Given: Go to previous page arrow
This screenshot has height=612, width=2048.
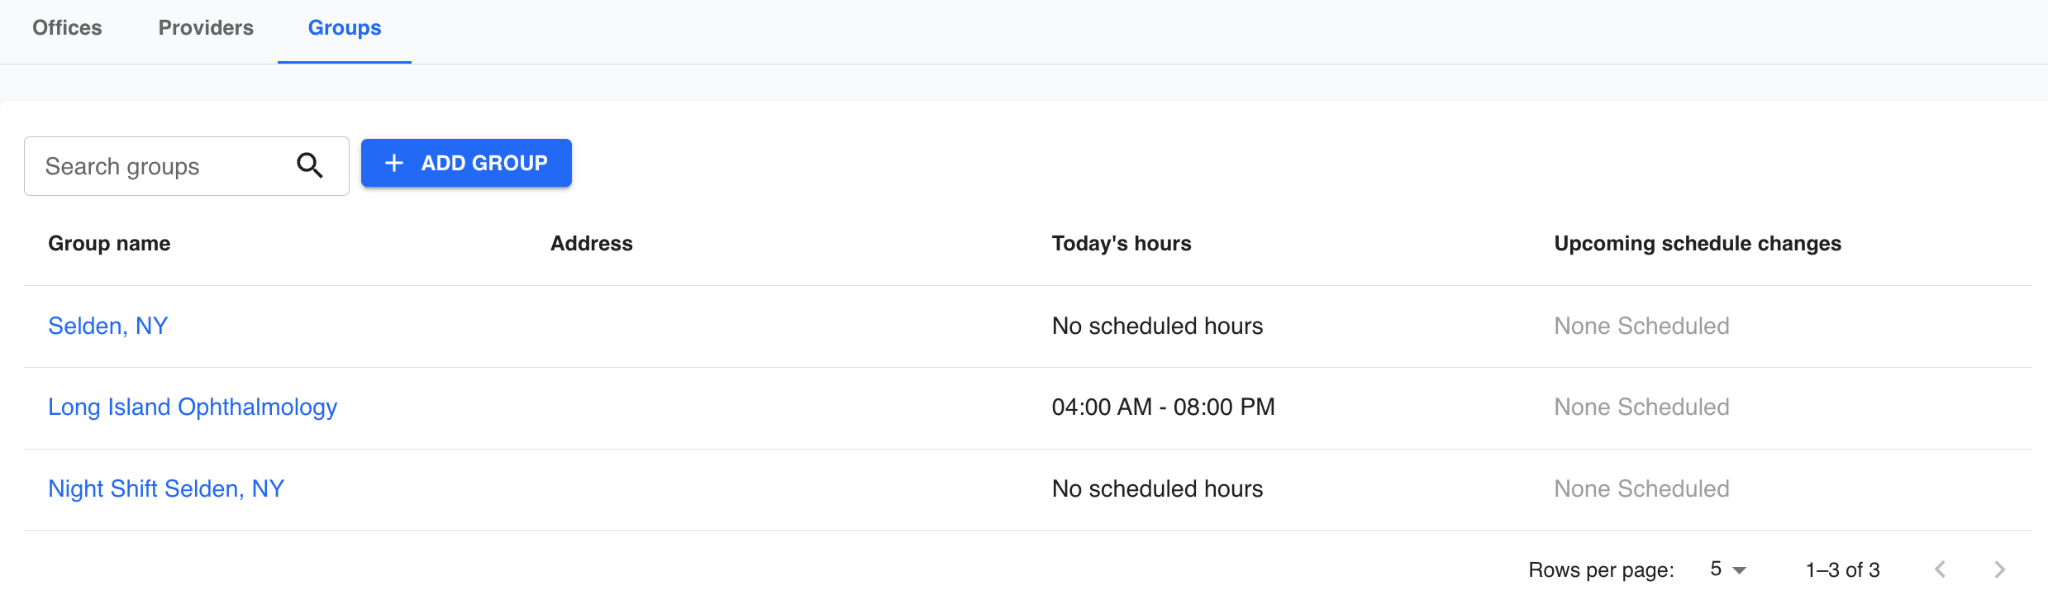Looking at the screenshot, I should click(x=1940, y=570).
